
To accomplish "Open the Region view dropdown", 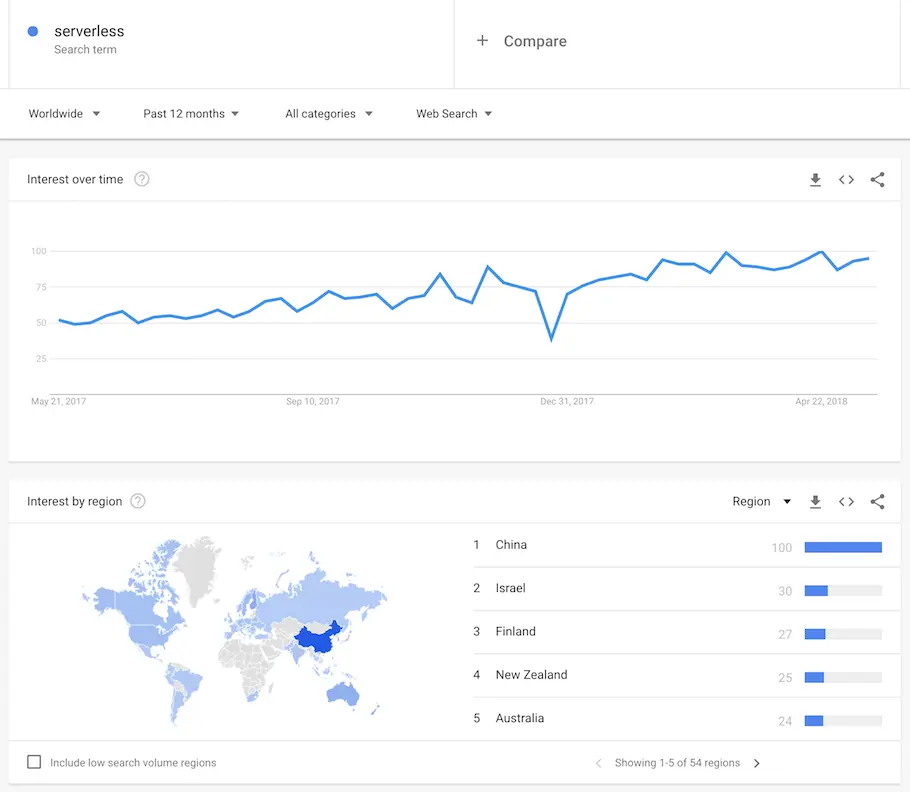I will pyautogui.click(x=761, y=501).
